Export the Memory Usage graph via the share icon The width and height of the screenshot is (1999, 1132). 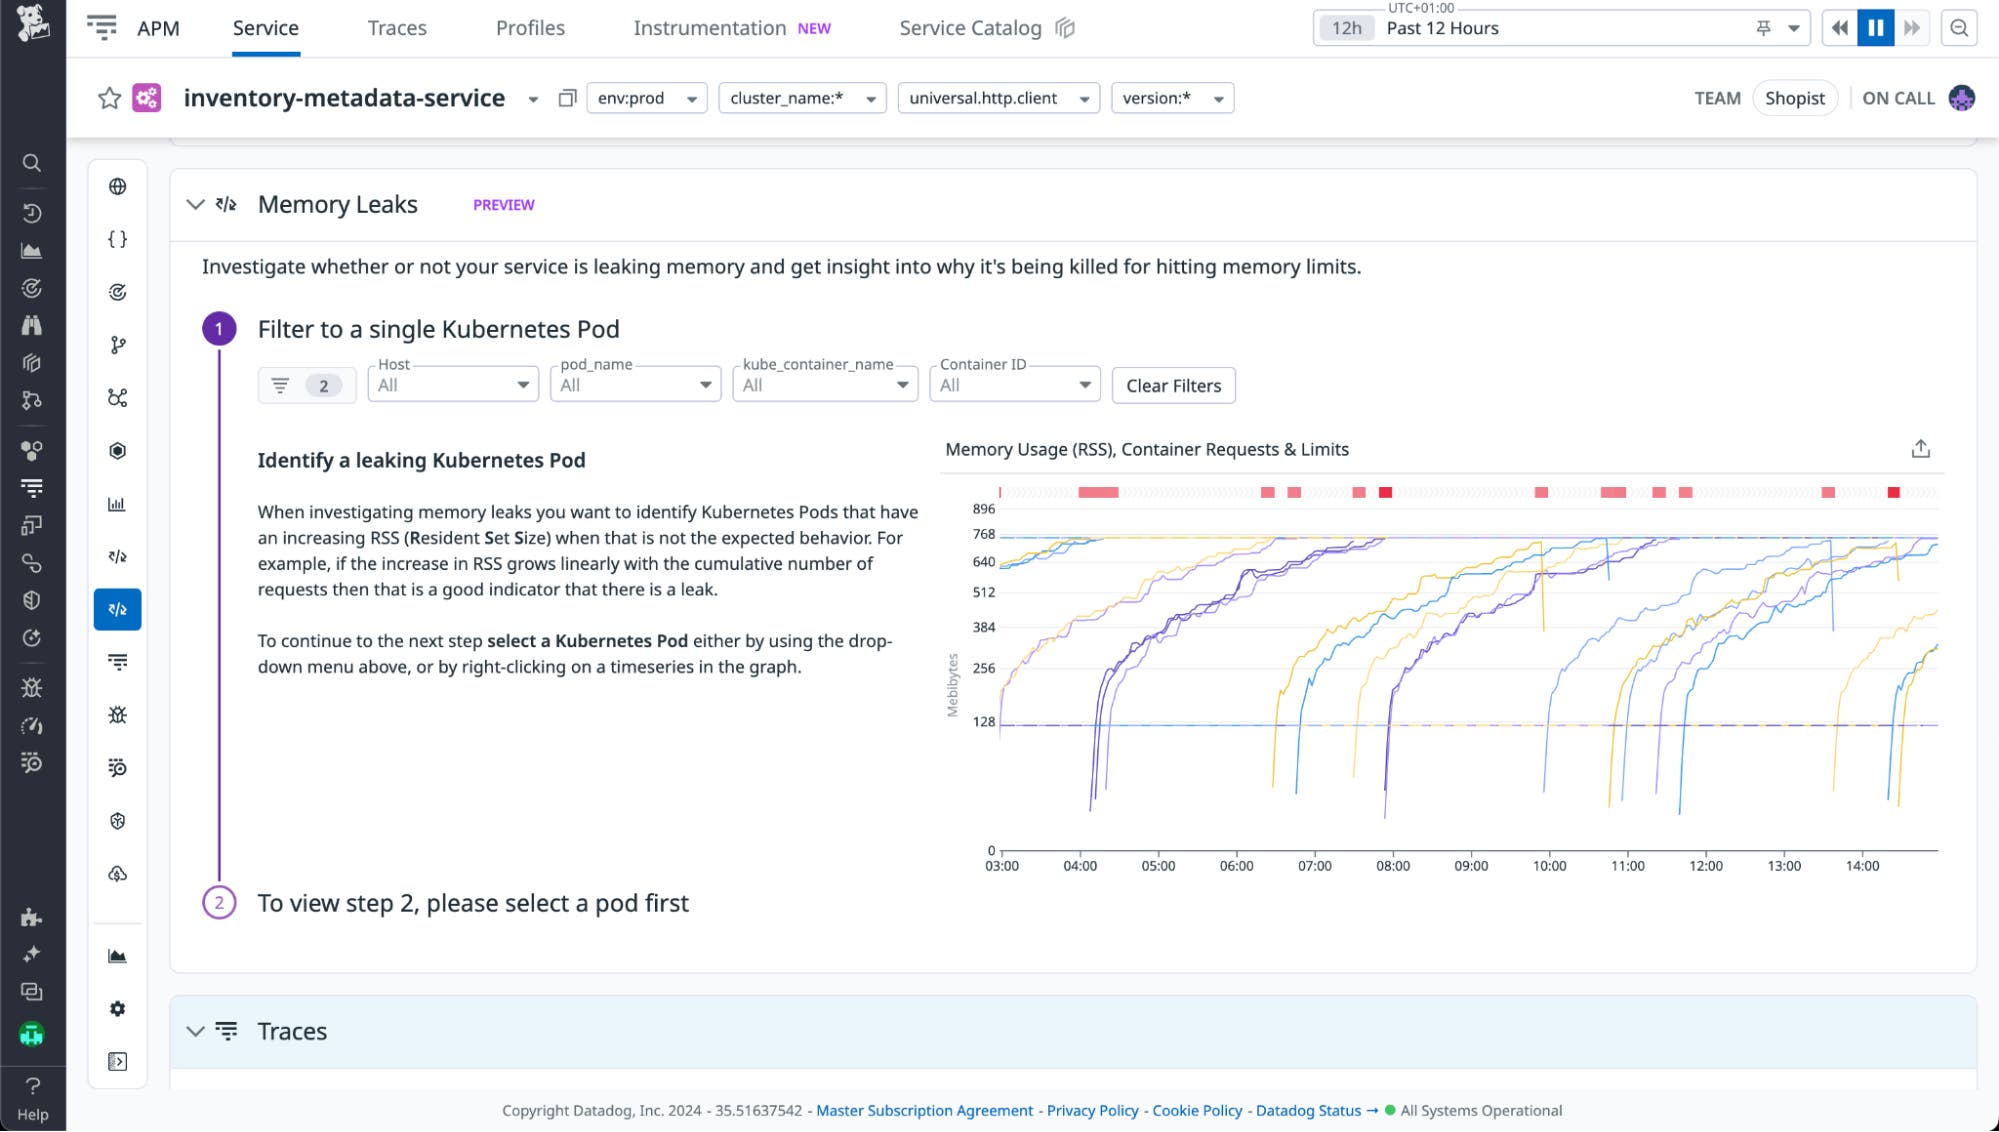pyautogui.click(x=1921, y=449)
